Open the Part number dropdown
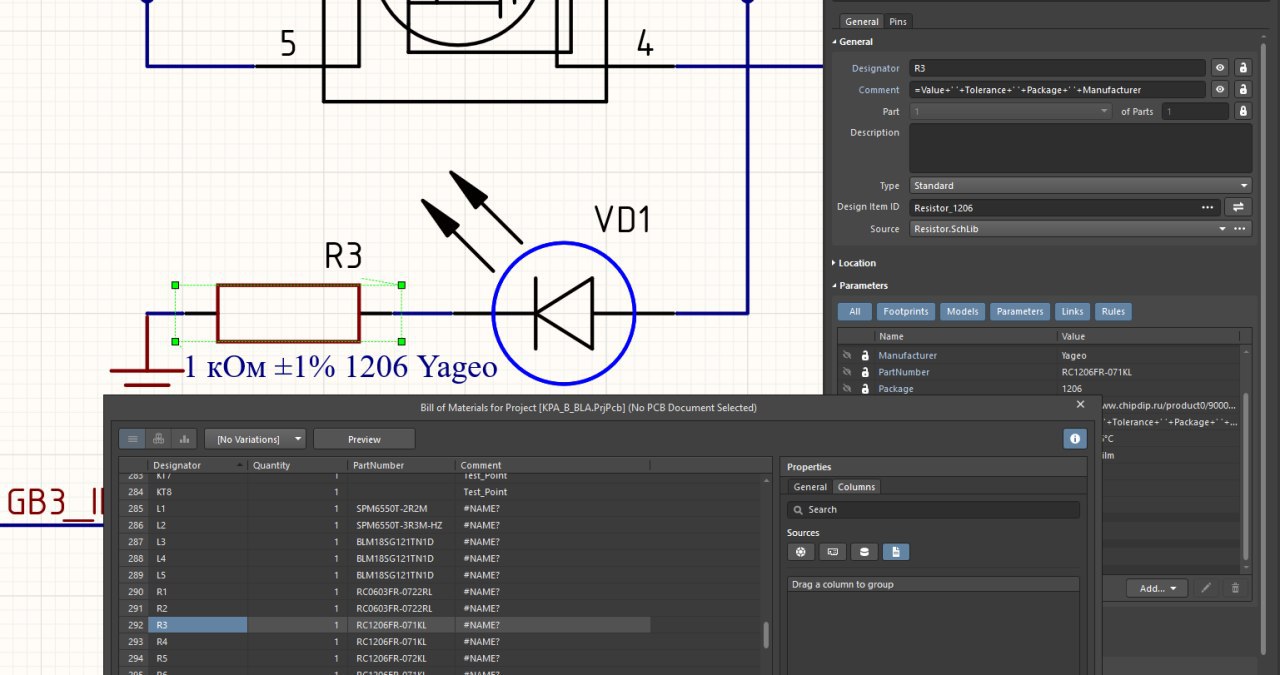Image resolution: width=1280 pixels, height=675 pixels. tap(1010, 112)
